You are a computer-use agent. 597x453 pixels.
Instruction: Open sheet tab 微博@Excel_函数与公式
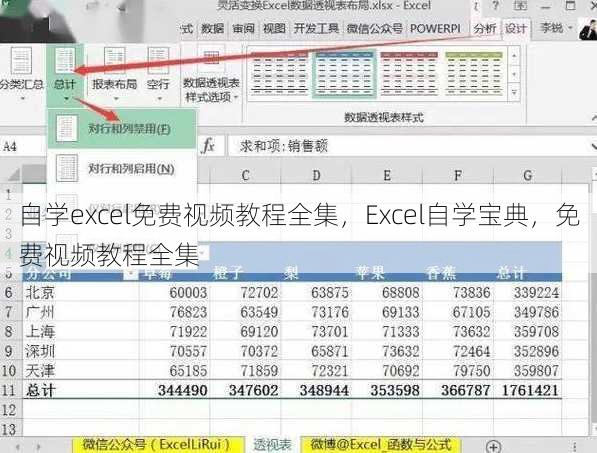381,445
